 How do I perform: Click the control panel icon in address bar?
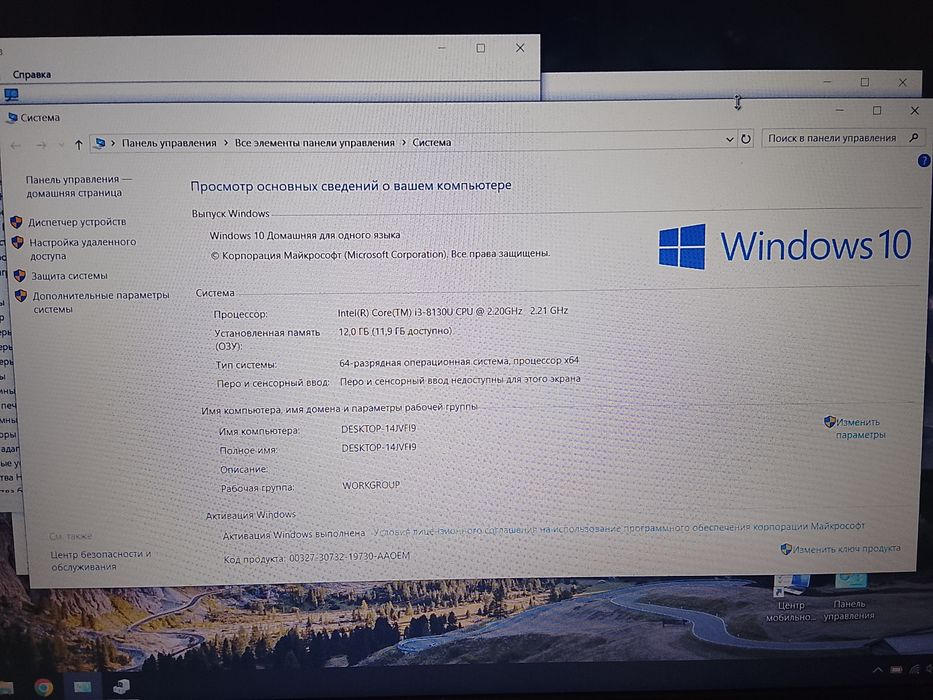point(100,143)
